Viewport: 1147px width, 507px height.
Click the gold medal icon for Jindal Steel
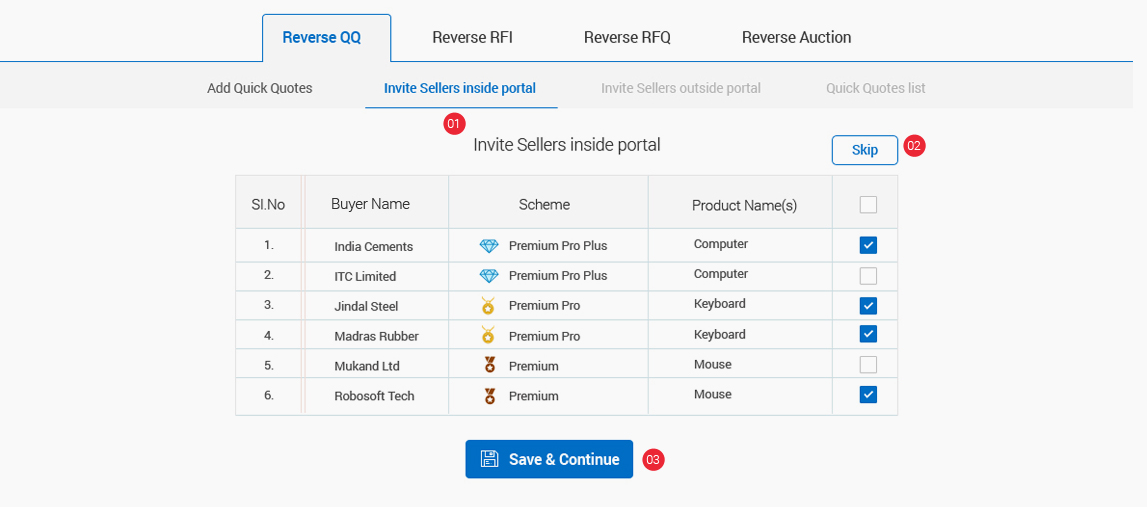pos(488,306)
